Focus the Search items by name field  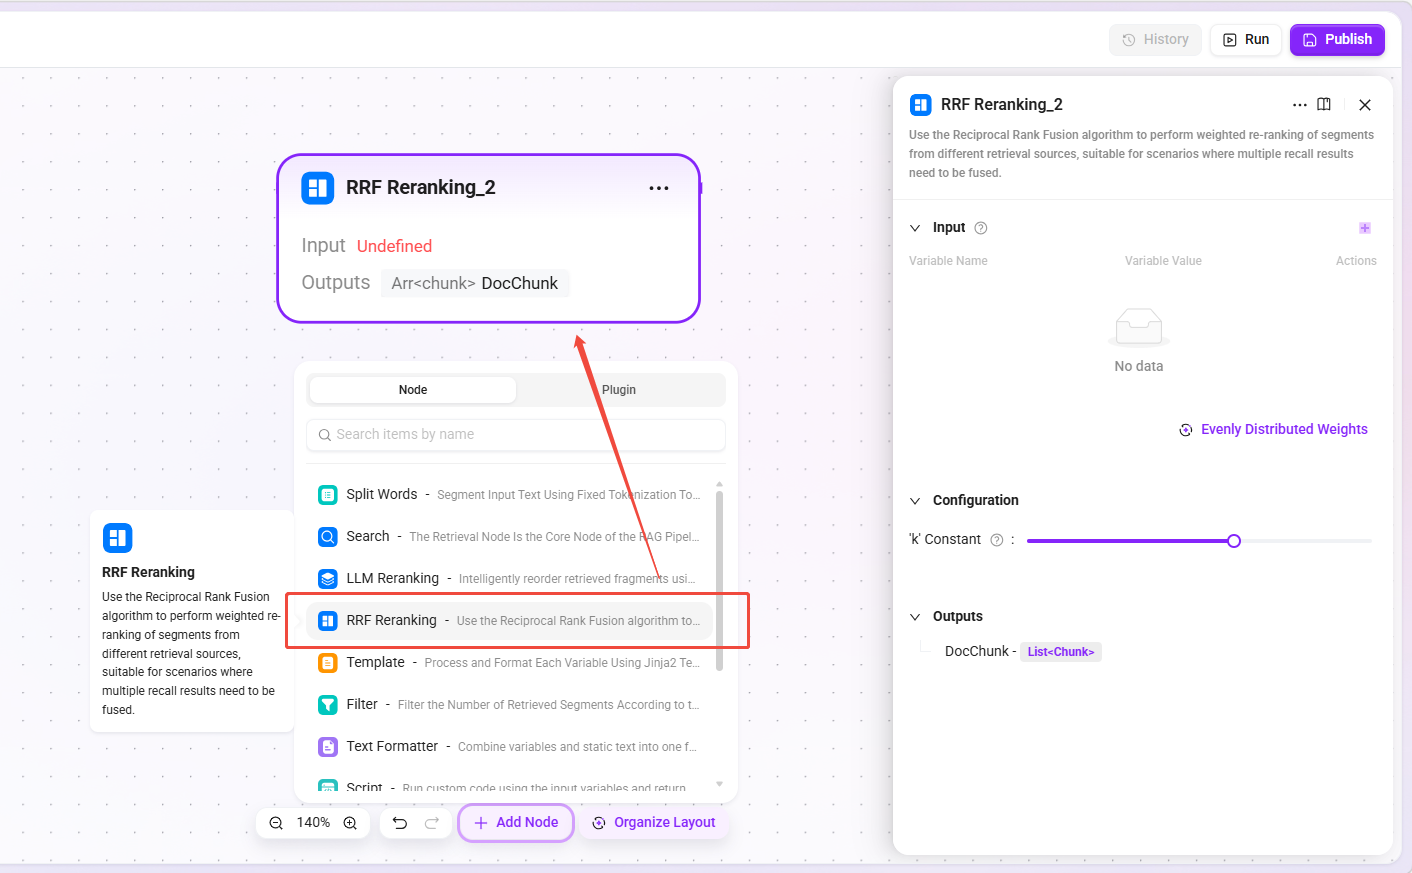[x=516, y=435]
